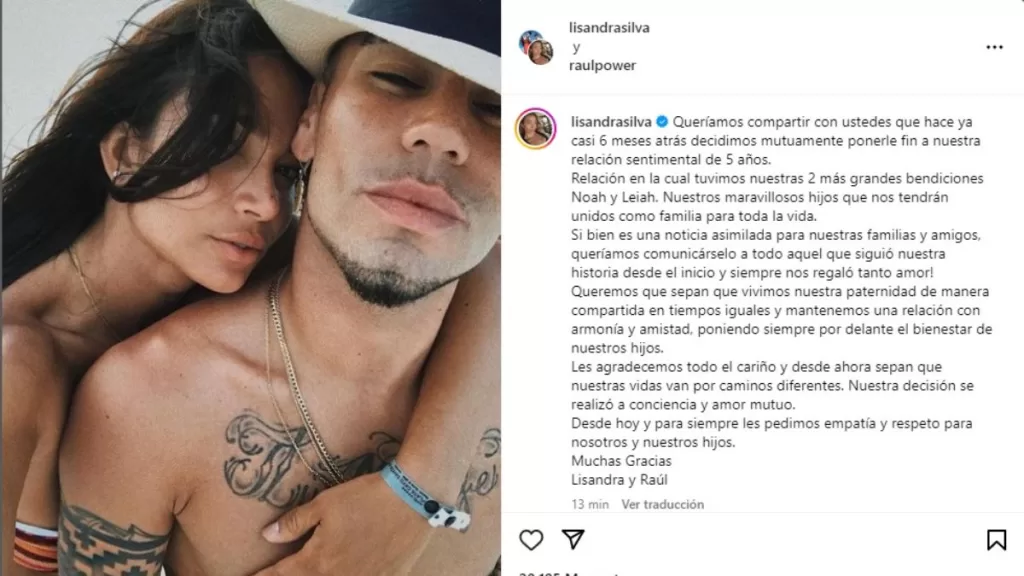This screenshot has width=1024, height=576.
Task: Click caption paragraph mentioning Noah y Leiah
Action: pos(777,197)
